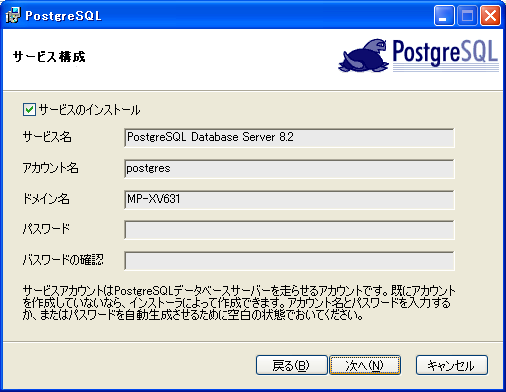The height and width of the screenshot is (392, 506).
Task: Click the パスワード input field
Action: pos(289,230)
